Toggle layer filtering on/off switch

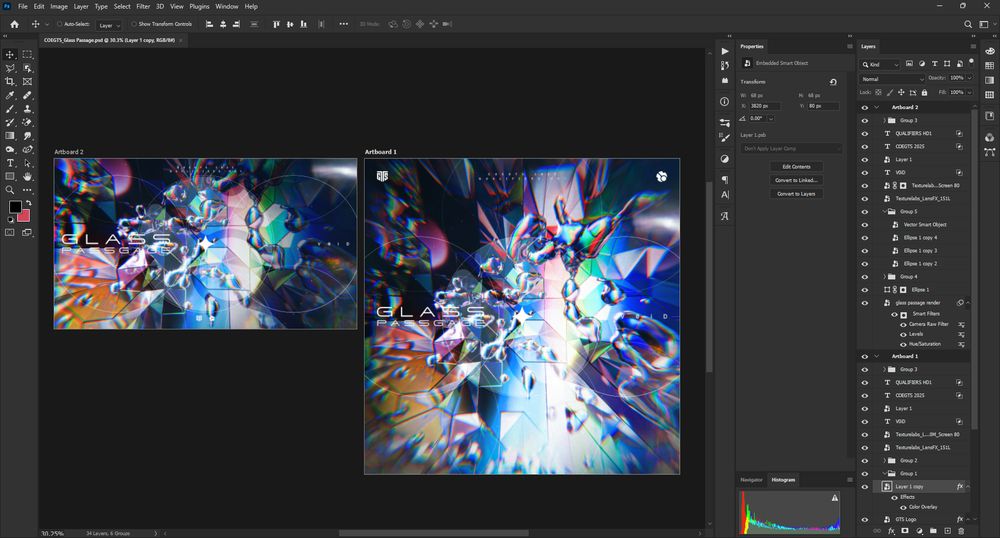pyautogui.click(x=971, y=62)
